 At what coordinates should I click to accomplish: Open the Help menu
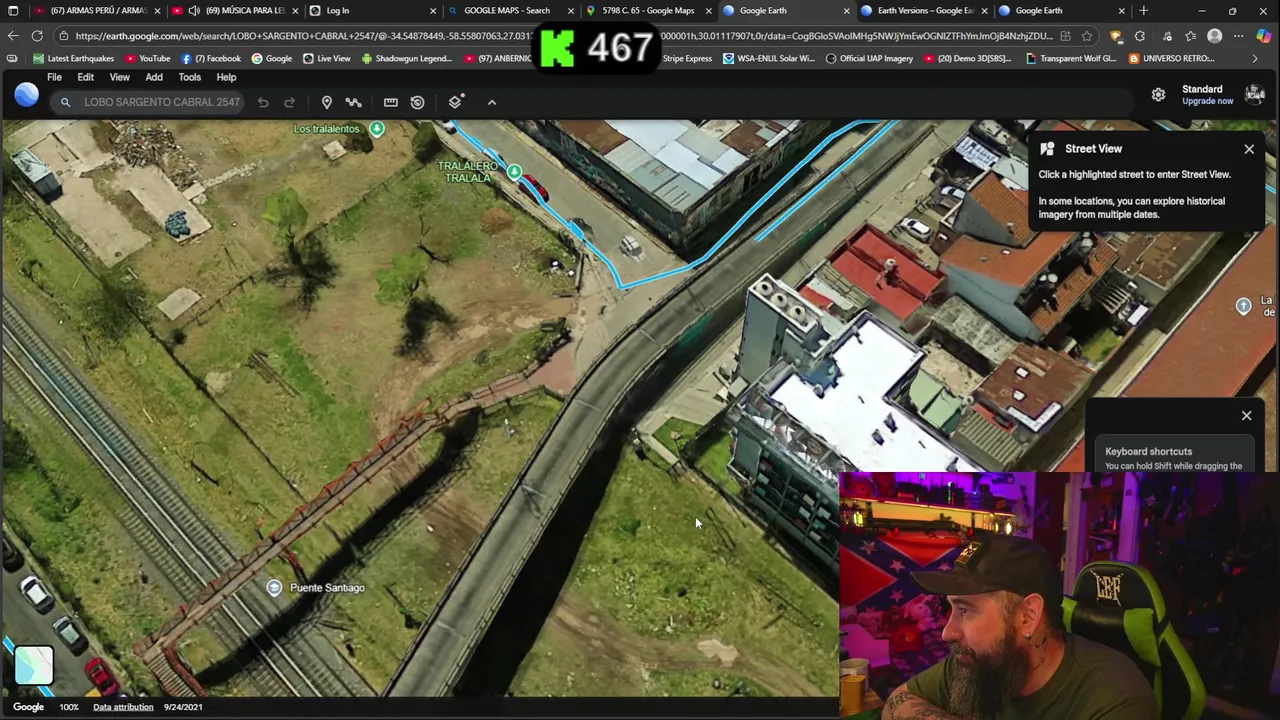pyautogui.click(x=226, y=77)
